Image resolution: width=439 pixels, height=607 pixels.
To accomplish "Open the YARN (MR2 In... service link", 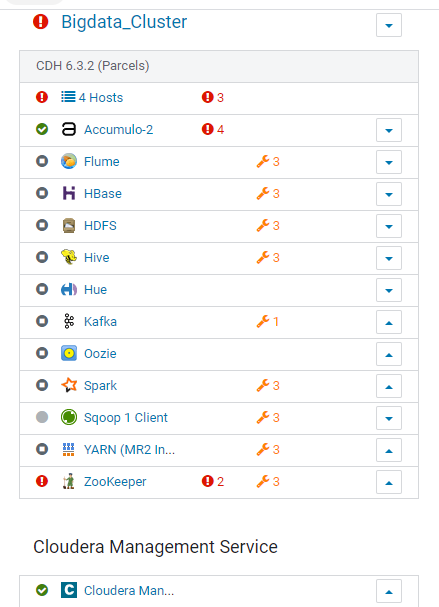I will 129,449.
